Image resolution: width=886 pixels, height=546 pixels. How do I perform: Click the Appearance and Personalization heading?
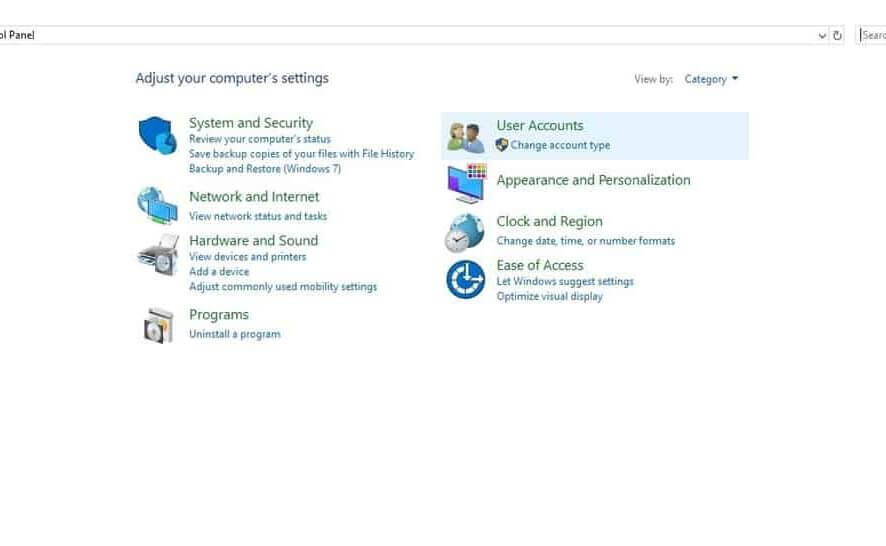pos(593,180)
